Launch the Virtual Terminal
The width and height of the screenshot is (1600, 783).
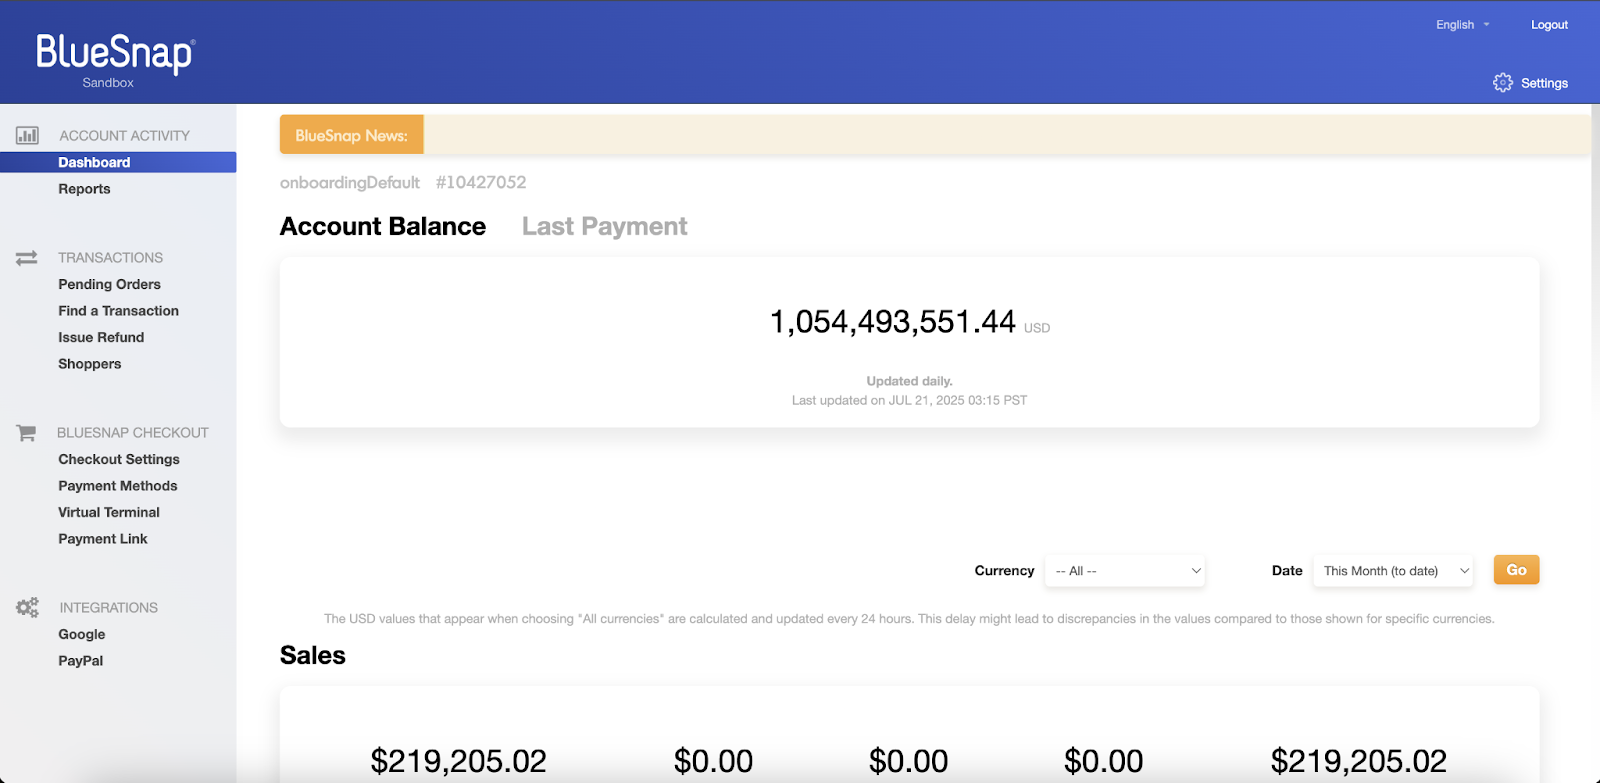[108, 512]
